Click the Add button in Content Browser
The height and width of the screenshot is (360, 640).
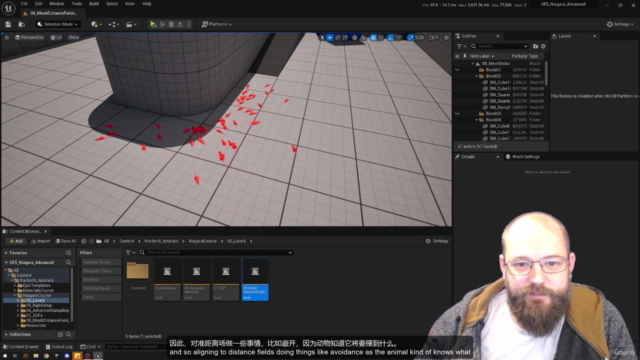point(16,241)
